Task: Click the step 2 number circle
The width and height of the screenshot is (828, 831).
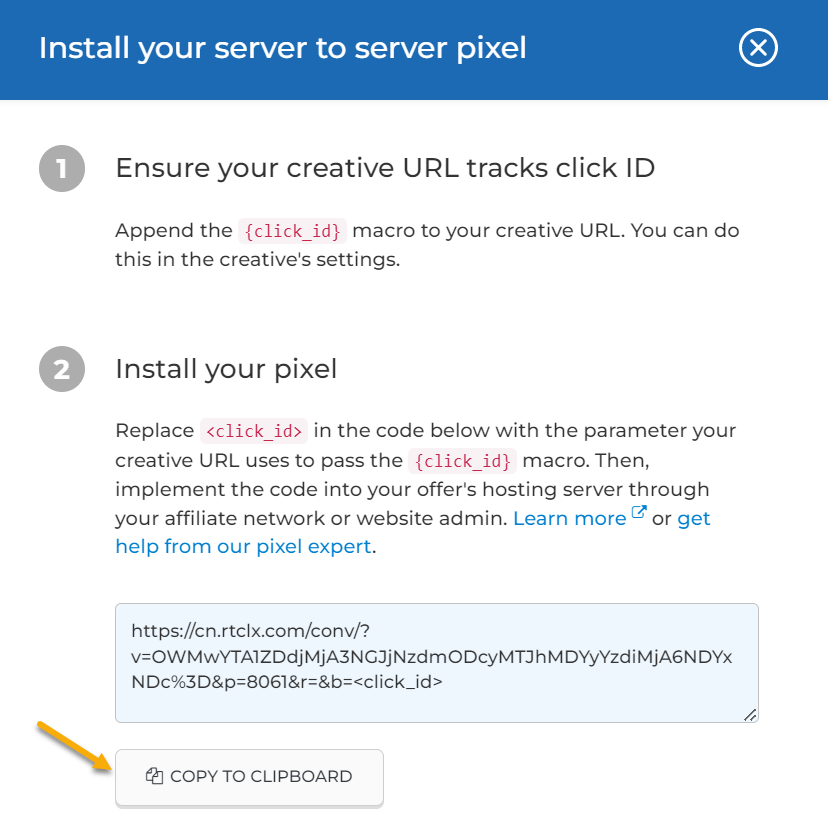Action: click(62, 370)
